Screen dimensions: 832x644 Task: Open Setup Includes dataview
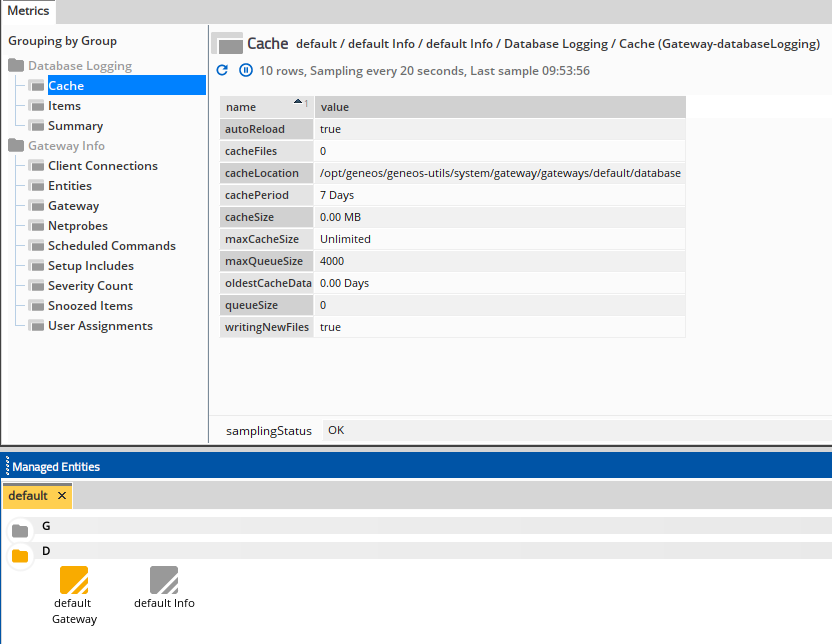(x=91, y=266)
